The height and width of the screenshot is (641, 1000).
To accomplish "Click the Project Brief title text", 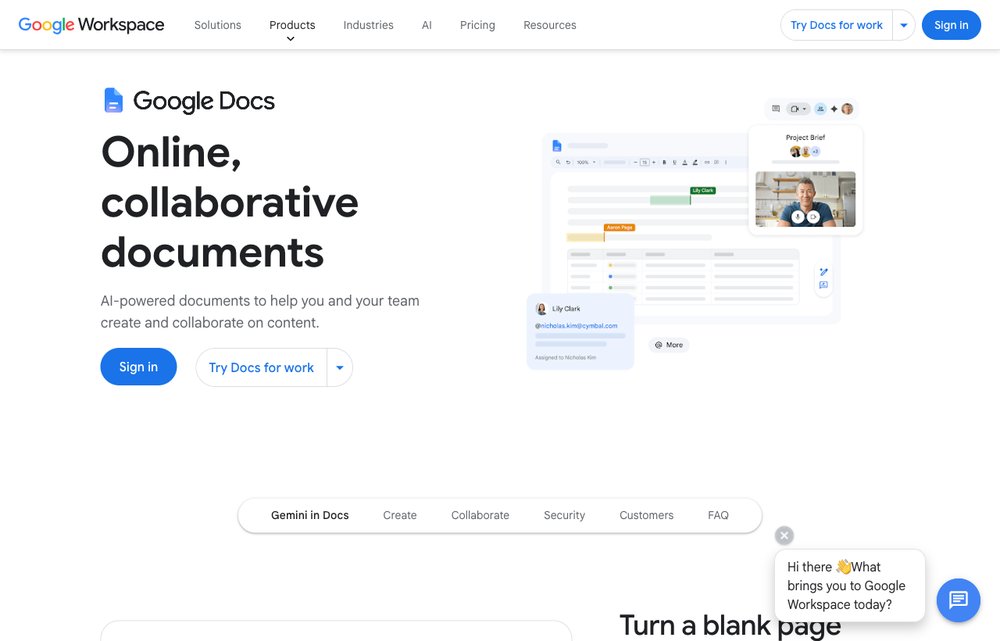I will pyautogui.click(x=805, y=137).
